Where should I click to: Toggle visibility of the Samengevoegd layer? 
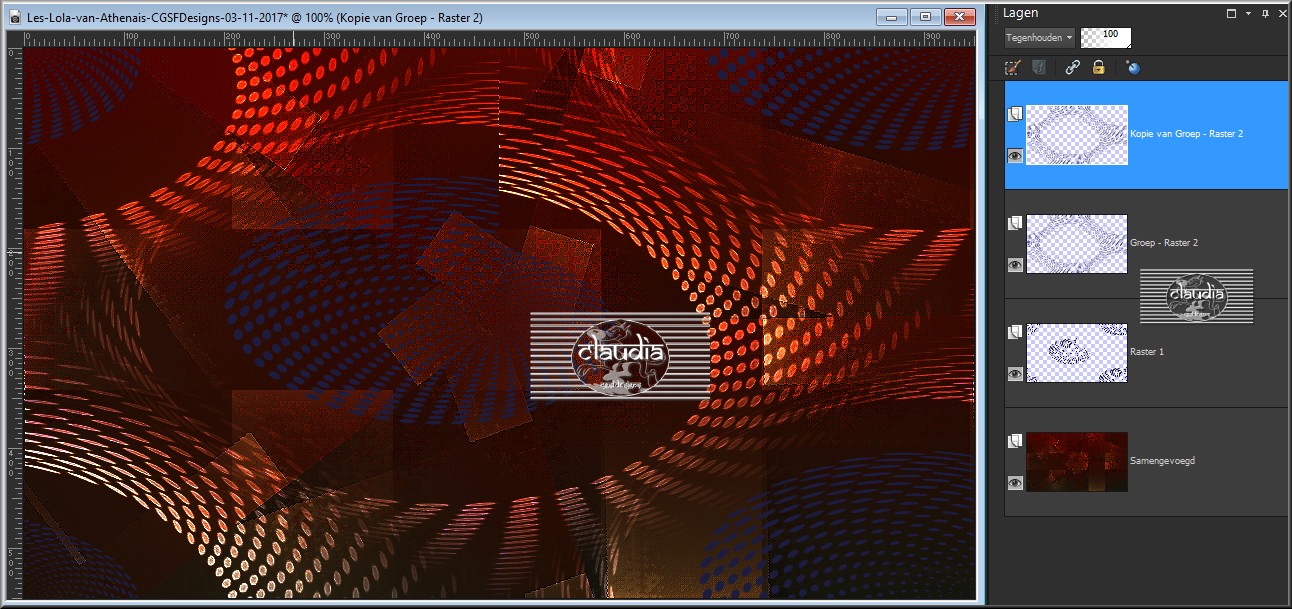(x=1015, y=483)
